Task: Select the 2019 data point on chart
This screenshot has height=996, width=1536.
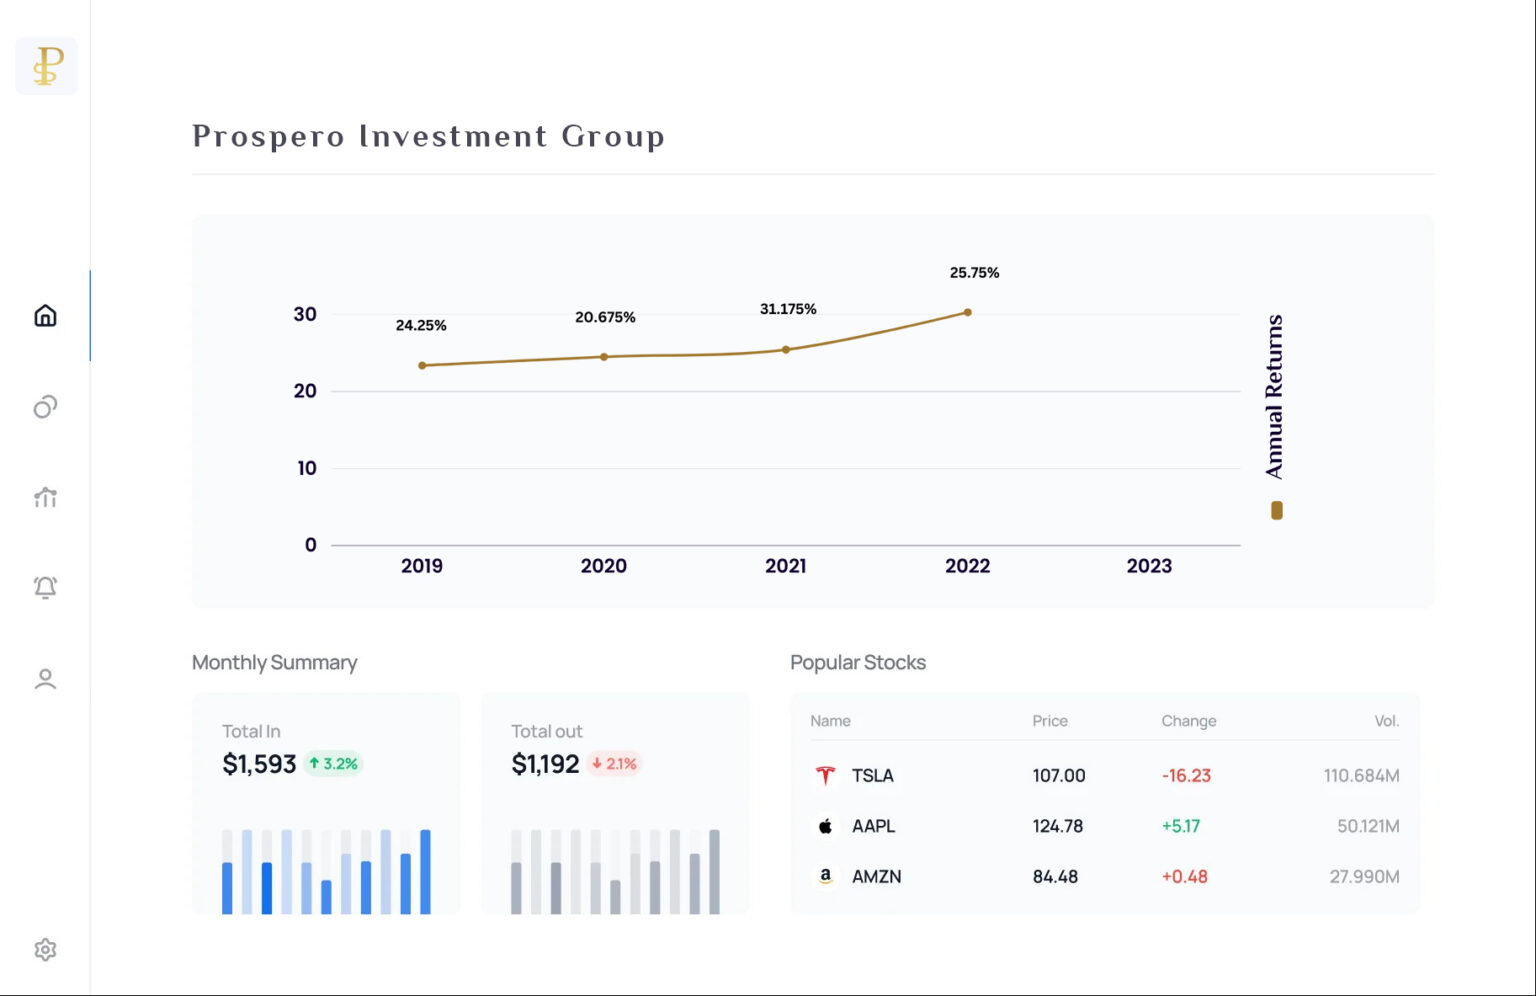Action: click(422, 366)
